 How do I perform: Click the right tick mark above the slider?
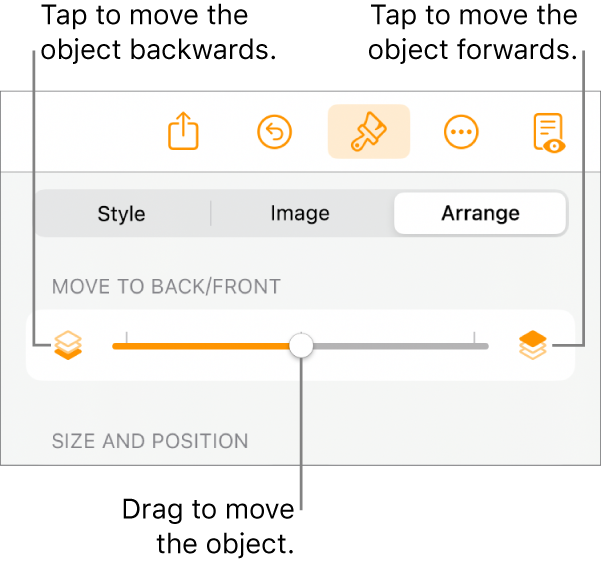[x=475, y=334]
